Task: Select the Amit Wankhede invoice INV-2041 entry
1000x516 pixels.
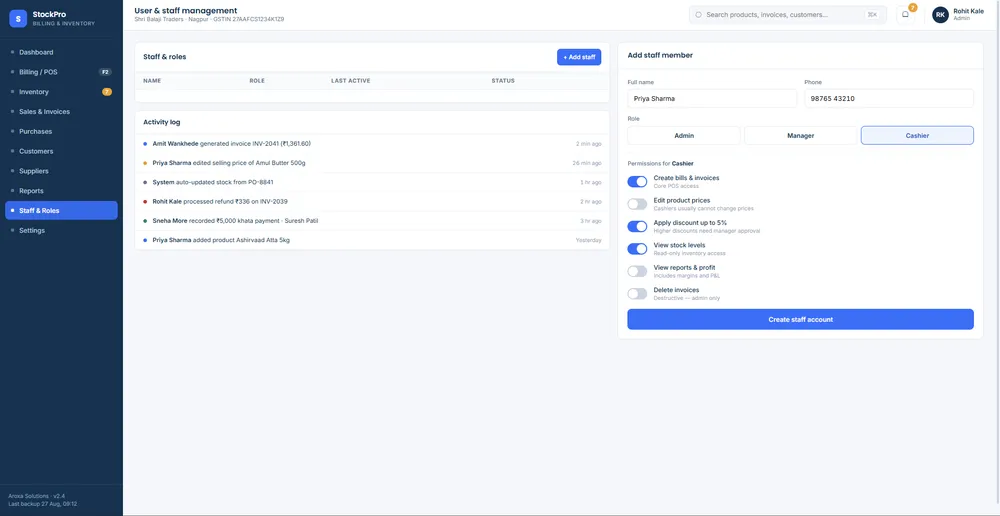Action: pos(372,144)
